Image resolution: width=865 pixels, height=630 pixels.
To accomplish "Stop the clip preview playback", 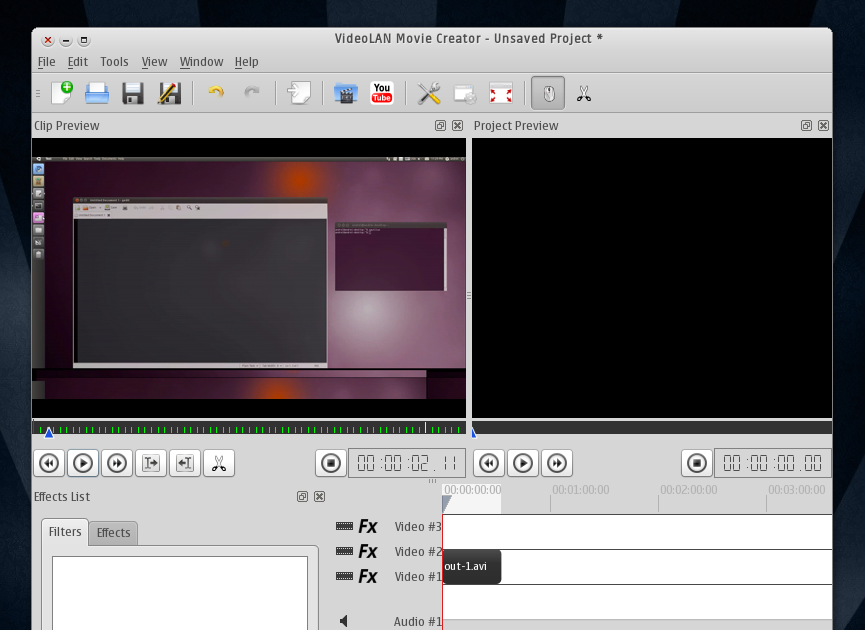I will (x=331, y=463).
